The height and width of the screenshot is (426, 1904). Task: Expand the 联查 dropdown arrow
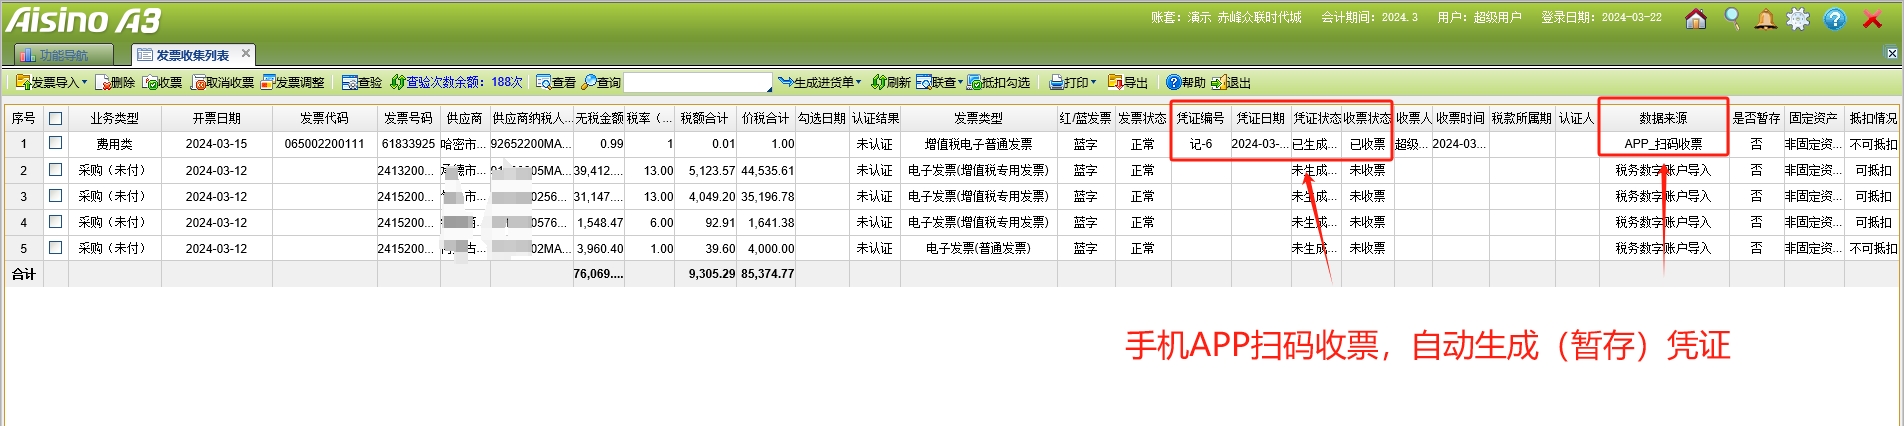tap(960, 82)
